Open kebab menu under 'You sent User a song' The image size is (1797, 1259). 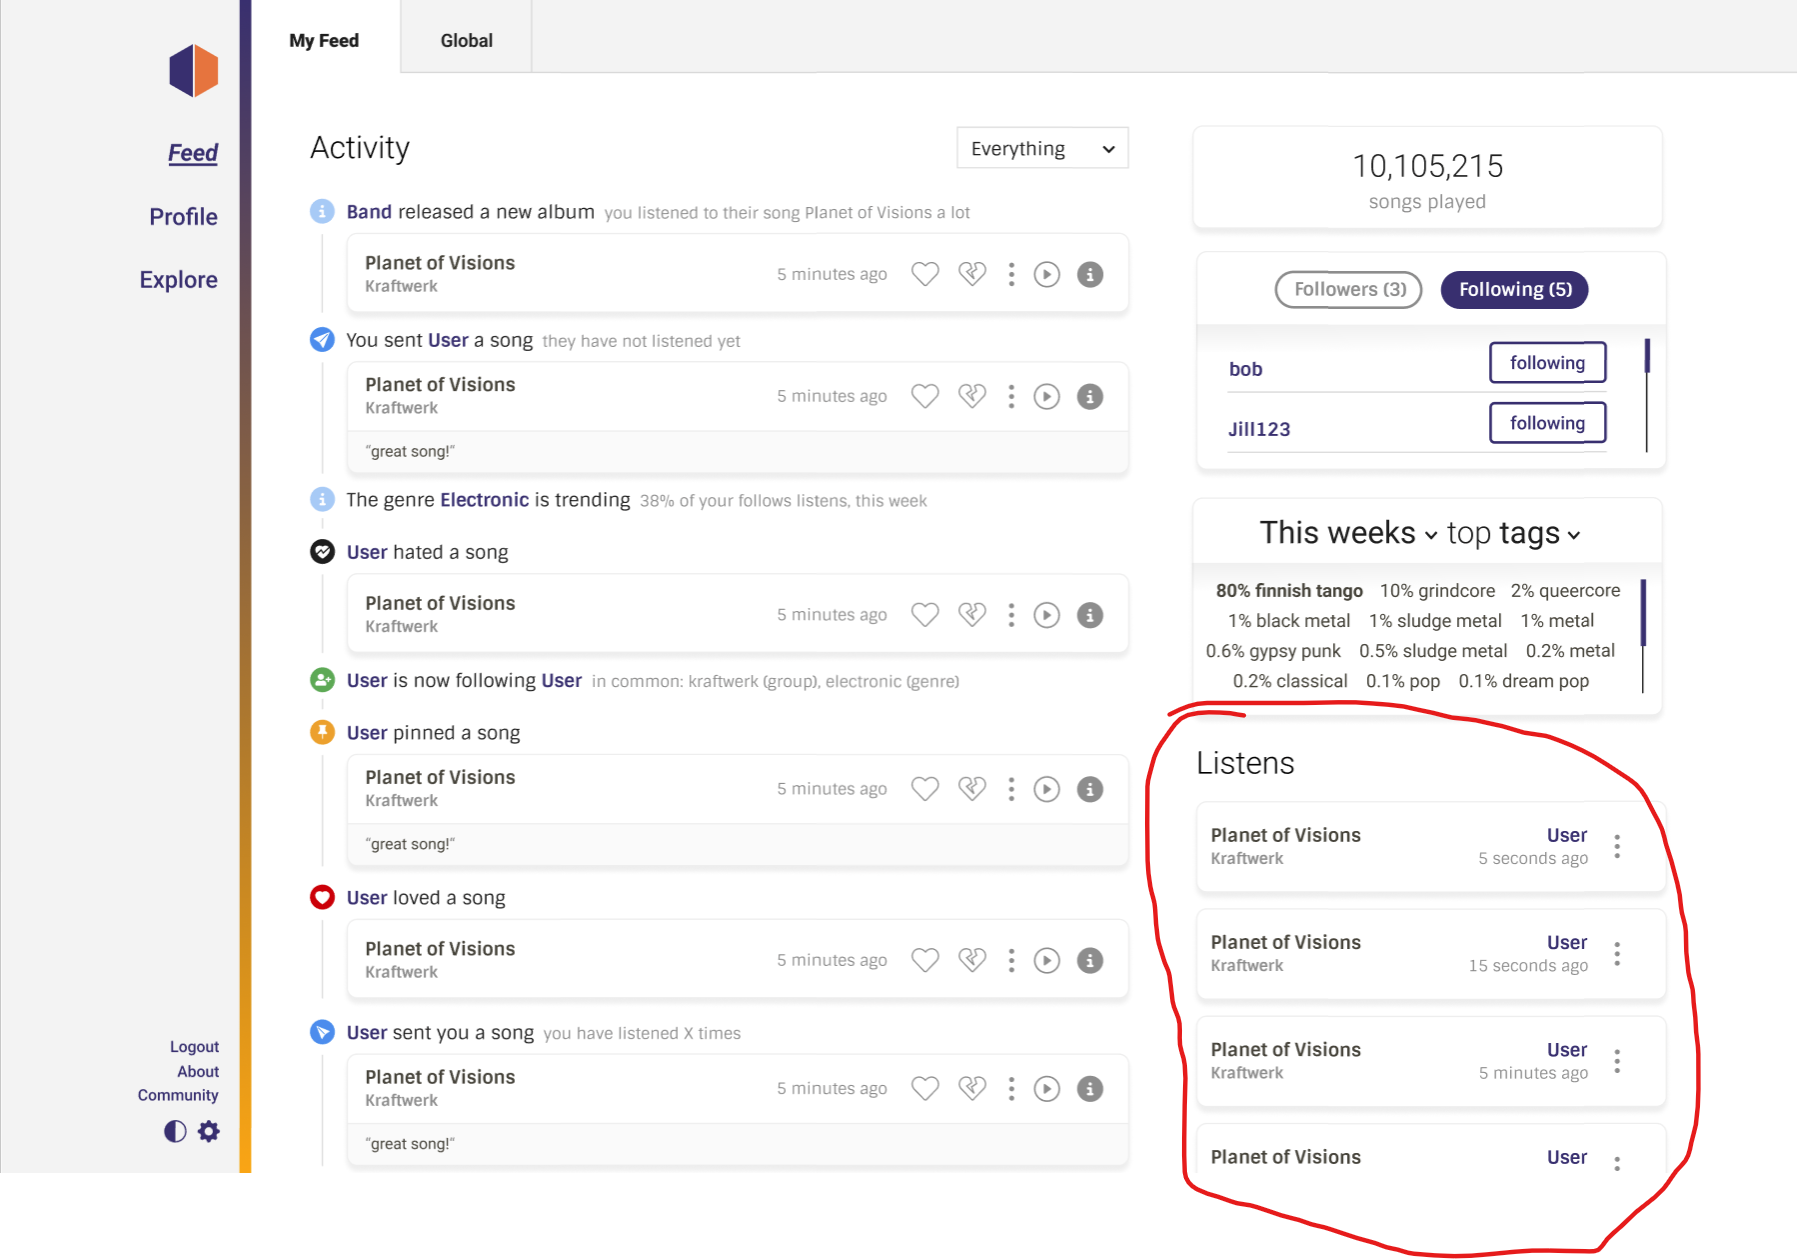click(1011, 396)
